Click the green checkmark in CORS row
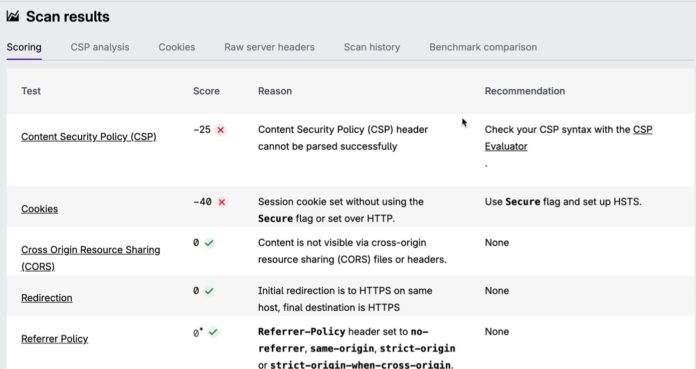Image resolution: width=696 pixels, height=369 pixels. 209,243
